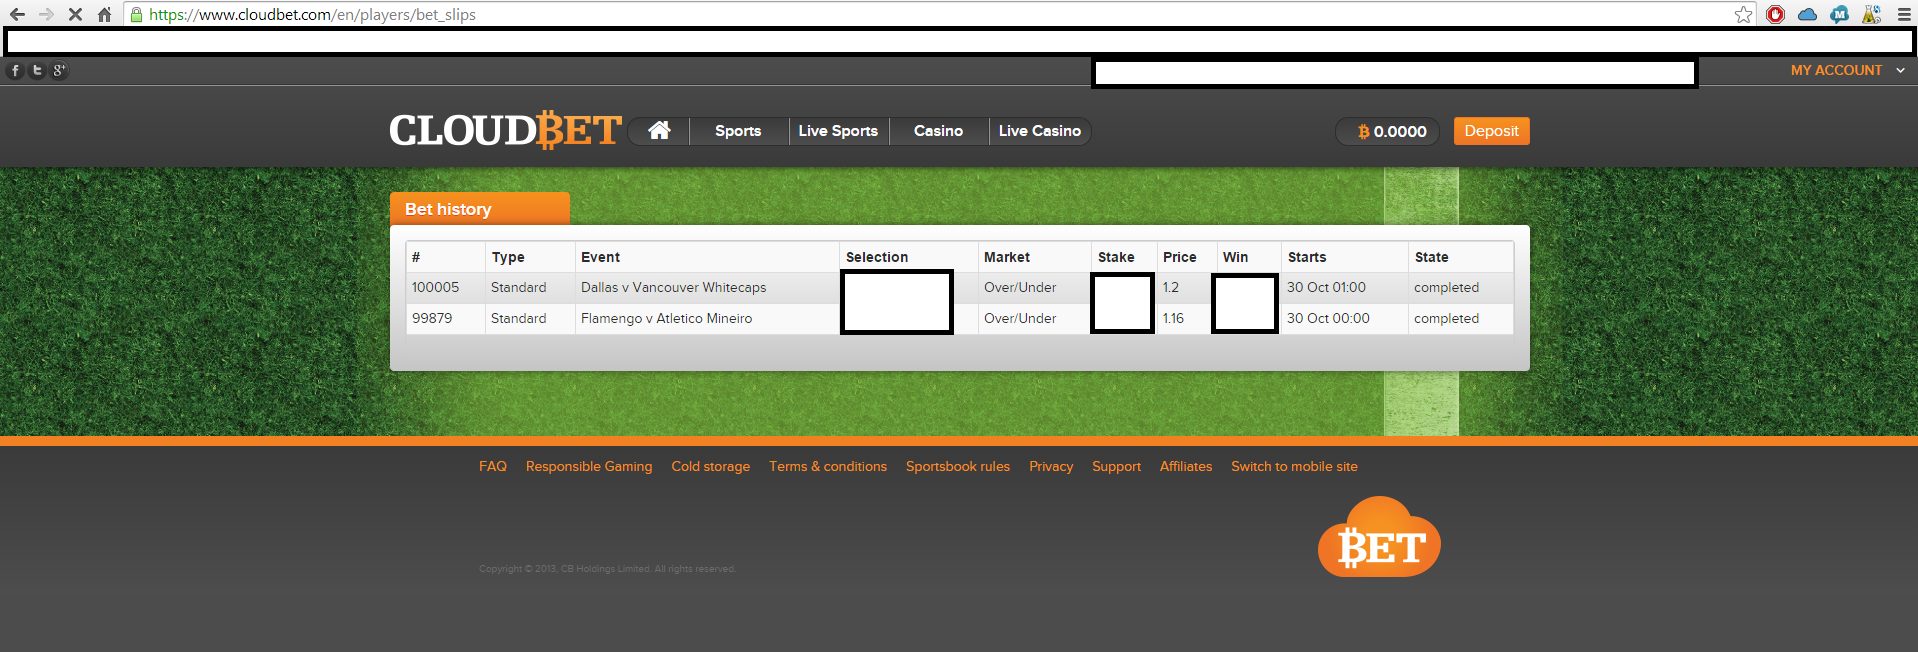
Task: Open the Affiliates footer link
Action: pos(1186,466)
